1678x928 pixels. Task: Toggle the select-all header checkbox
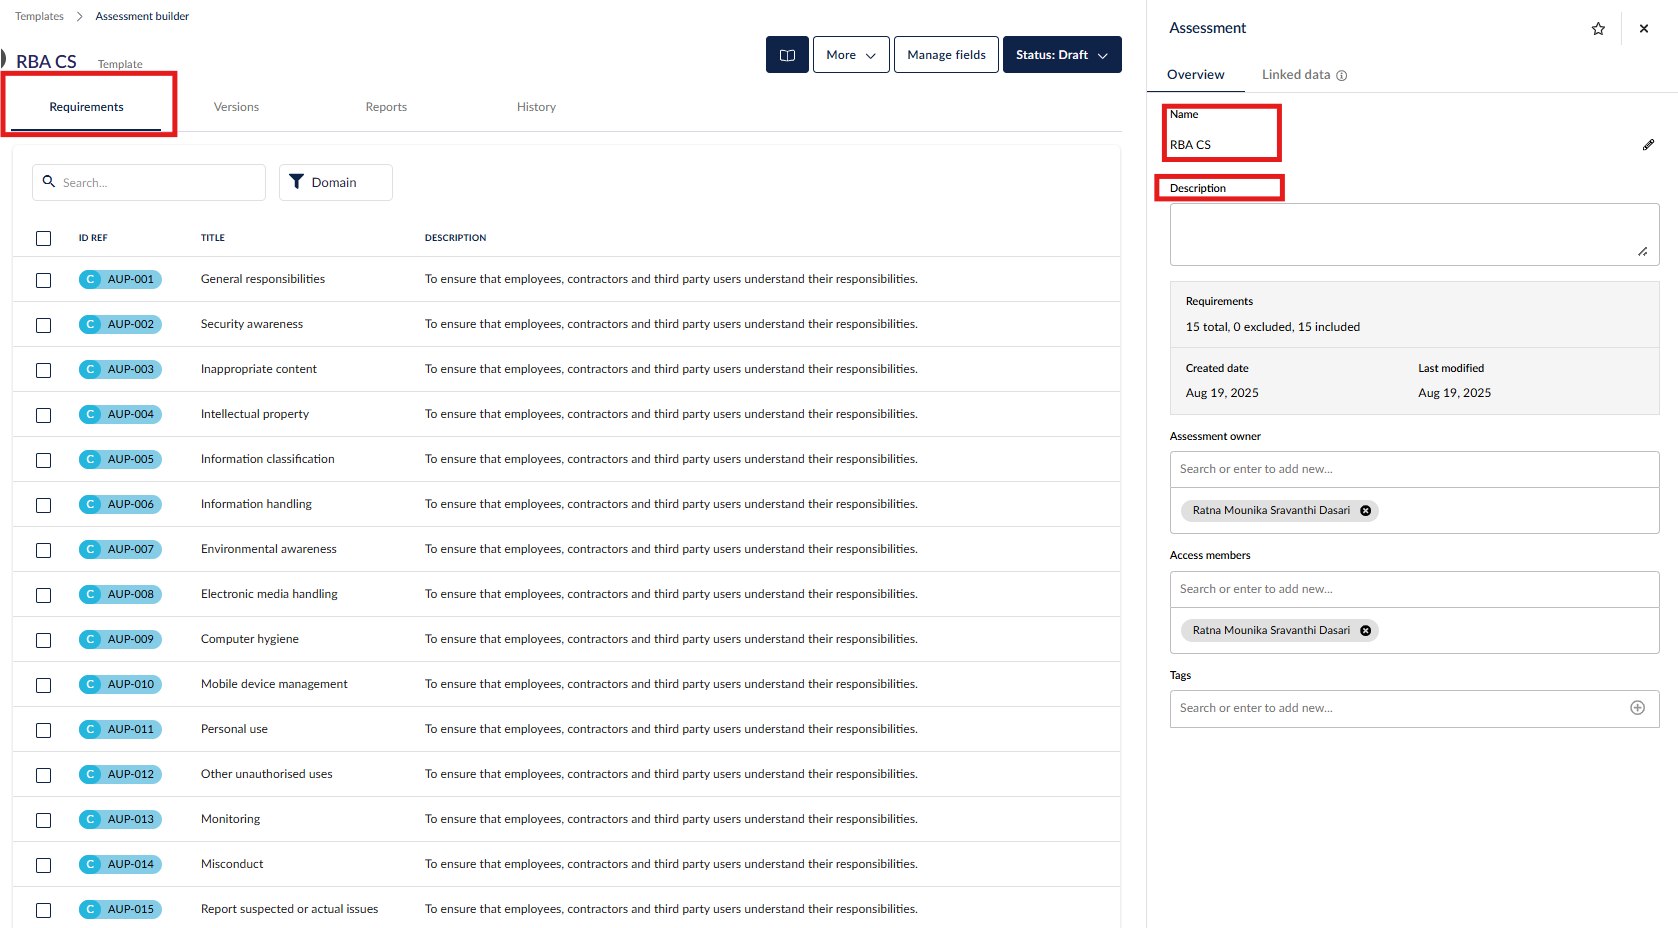pyautogui.click(x=44, y=238)
